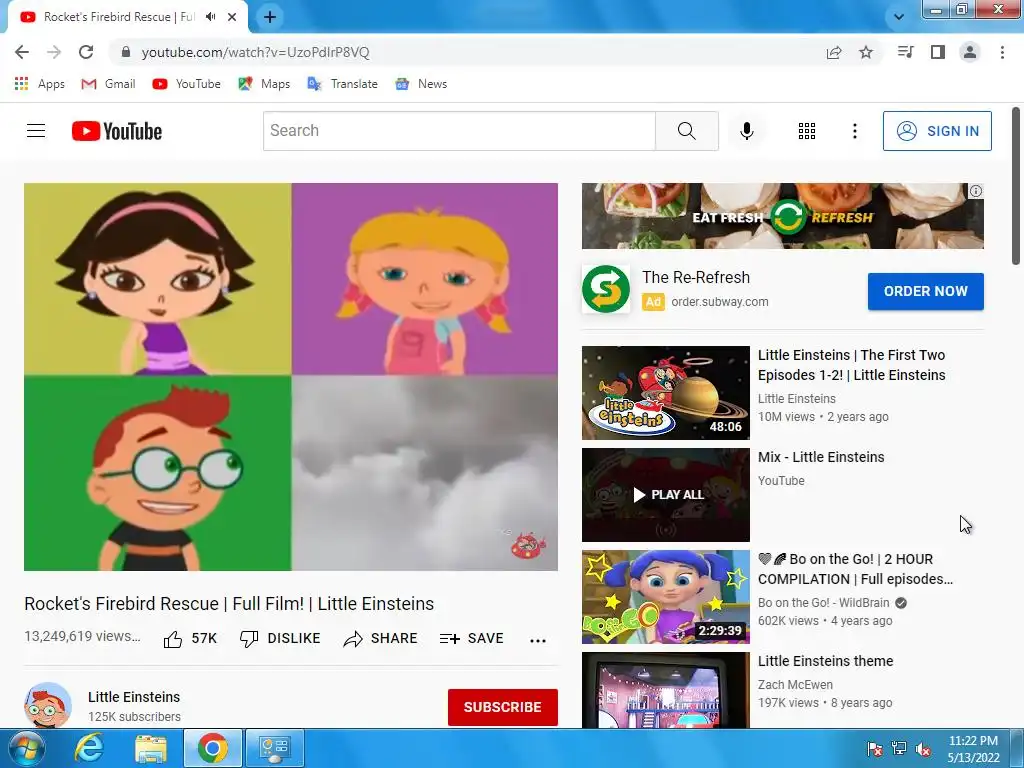This screenshot has height=768, width=1024.
Task: Click the SIGN IN button
Action: click(937, 131)
